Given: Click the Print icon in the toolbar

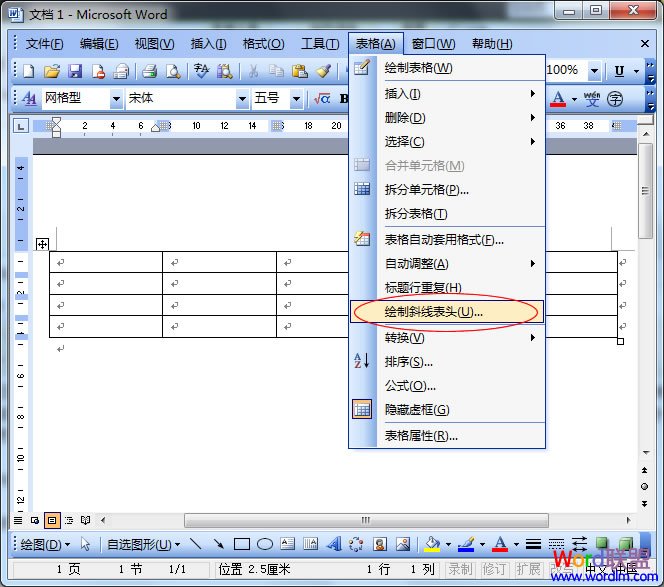Looking at the screenshot, I should (149, 71).
